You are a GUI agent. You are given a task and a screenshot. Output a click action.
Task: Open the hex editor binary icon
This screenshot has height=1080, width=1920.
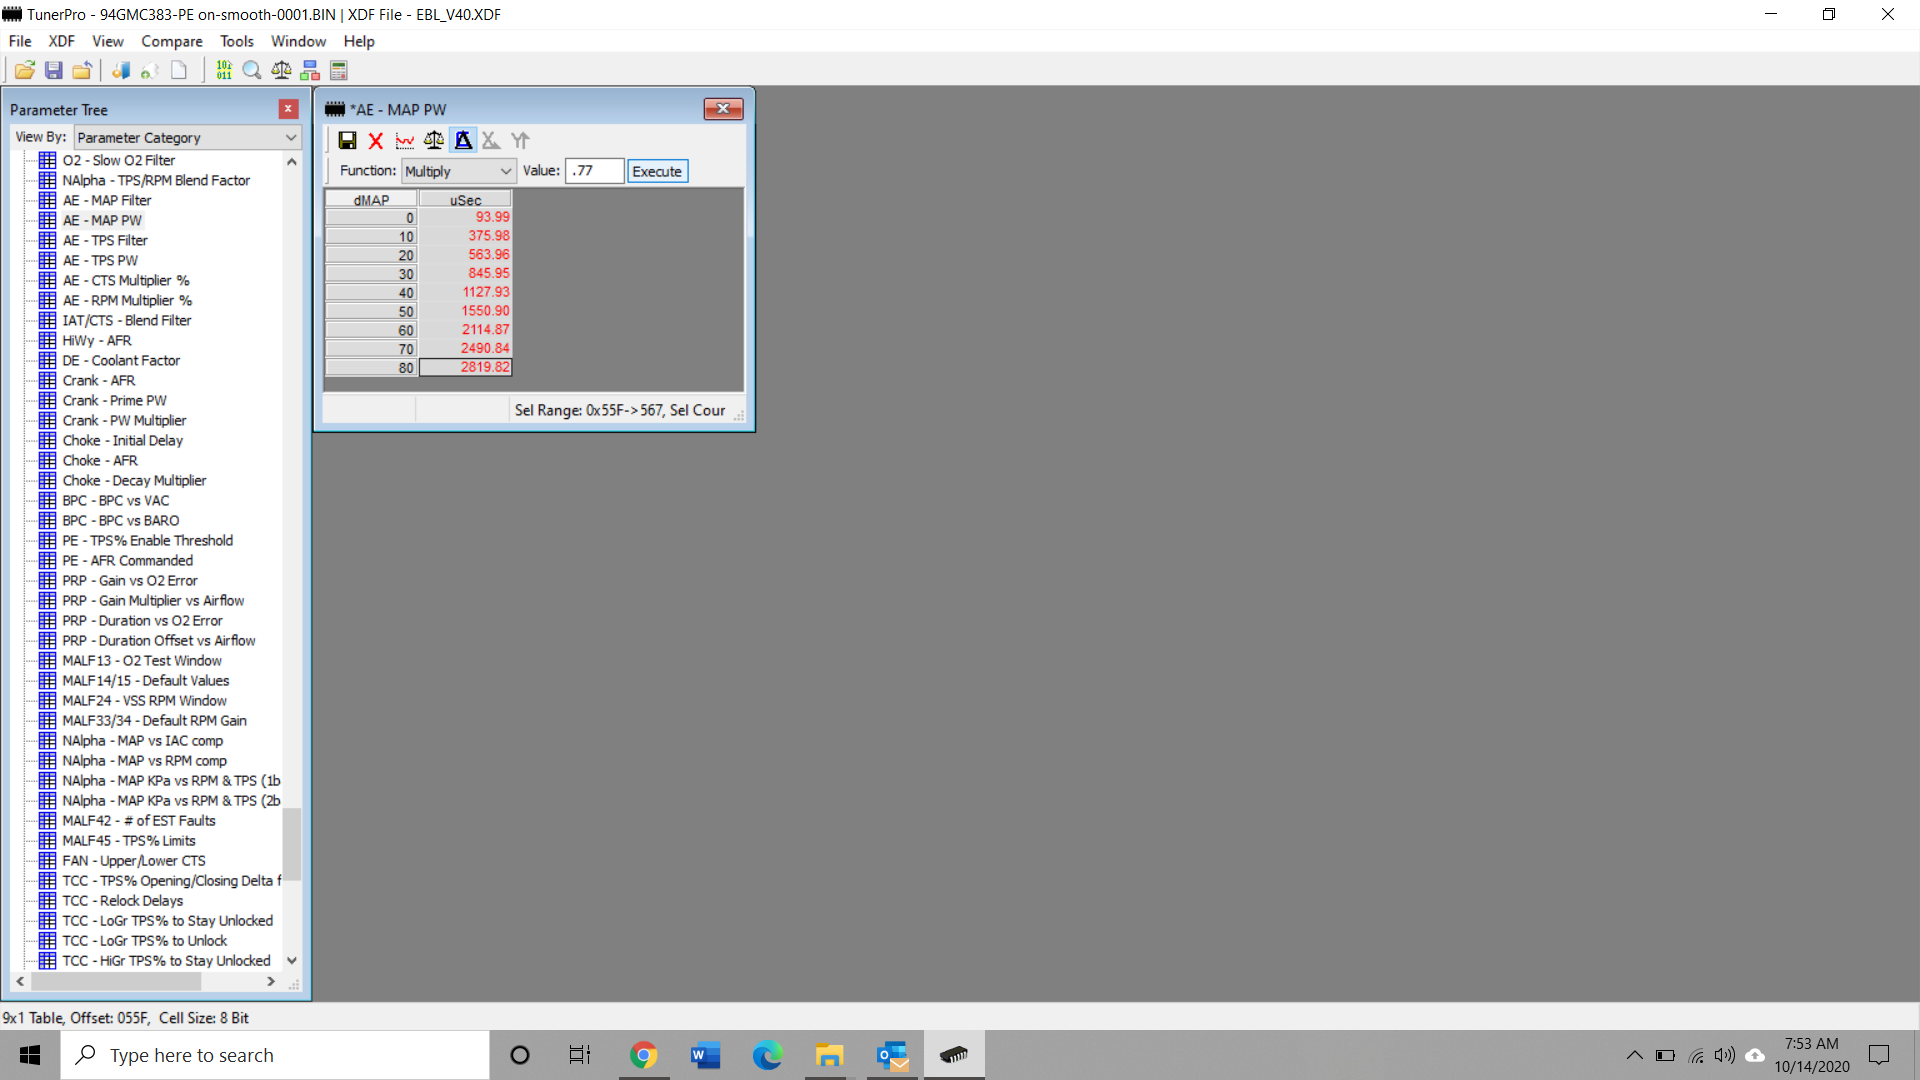(224, 70)
